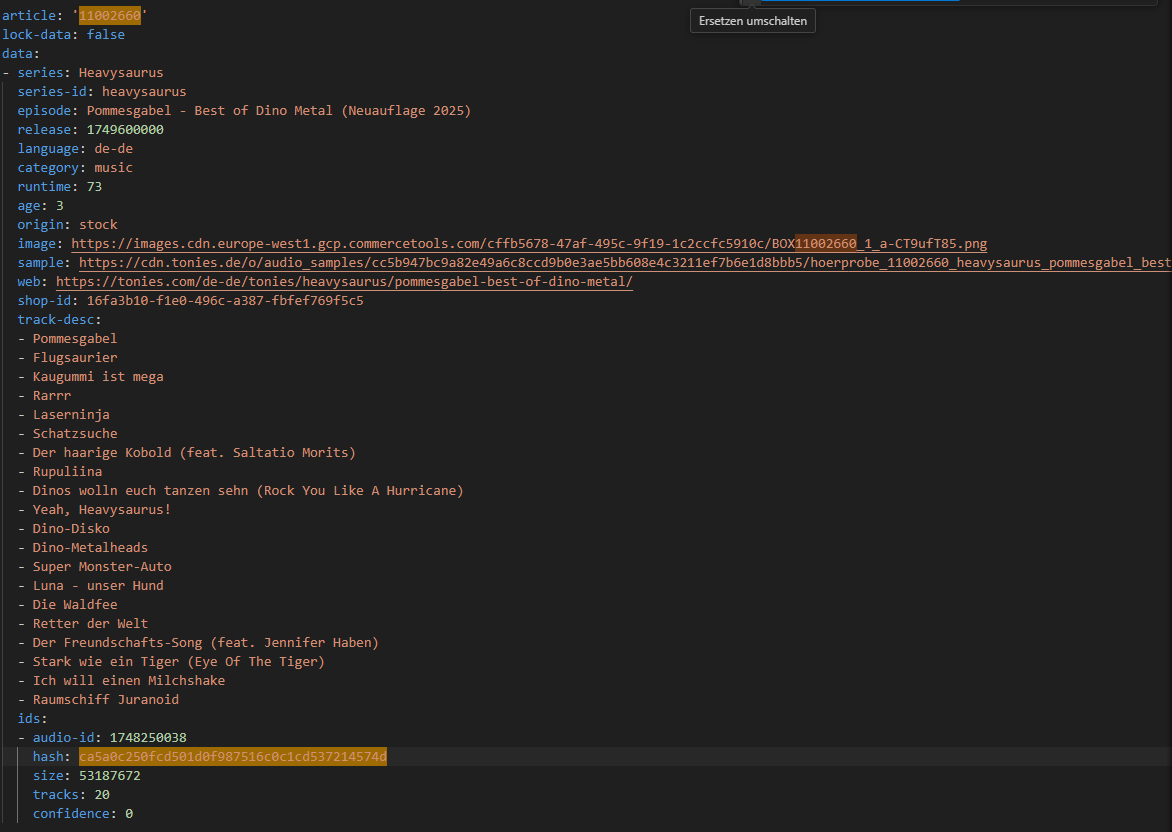Screen dimensions: 1172x832
Task: Open the tonies.com web URL link
Action: tap(345, 282)
